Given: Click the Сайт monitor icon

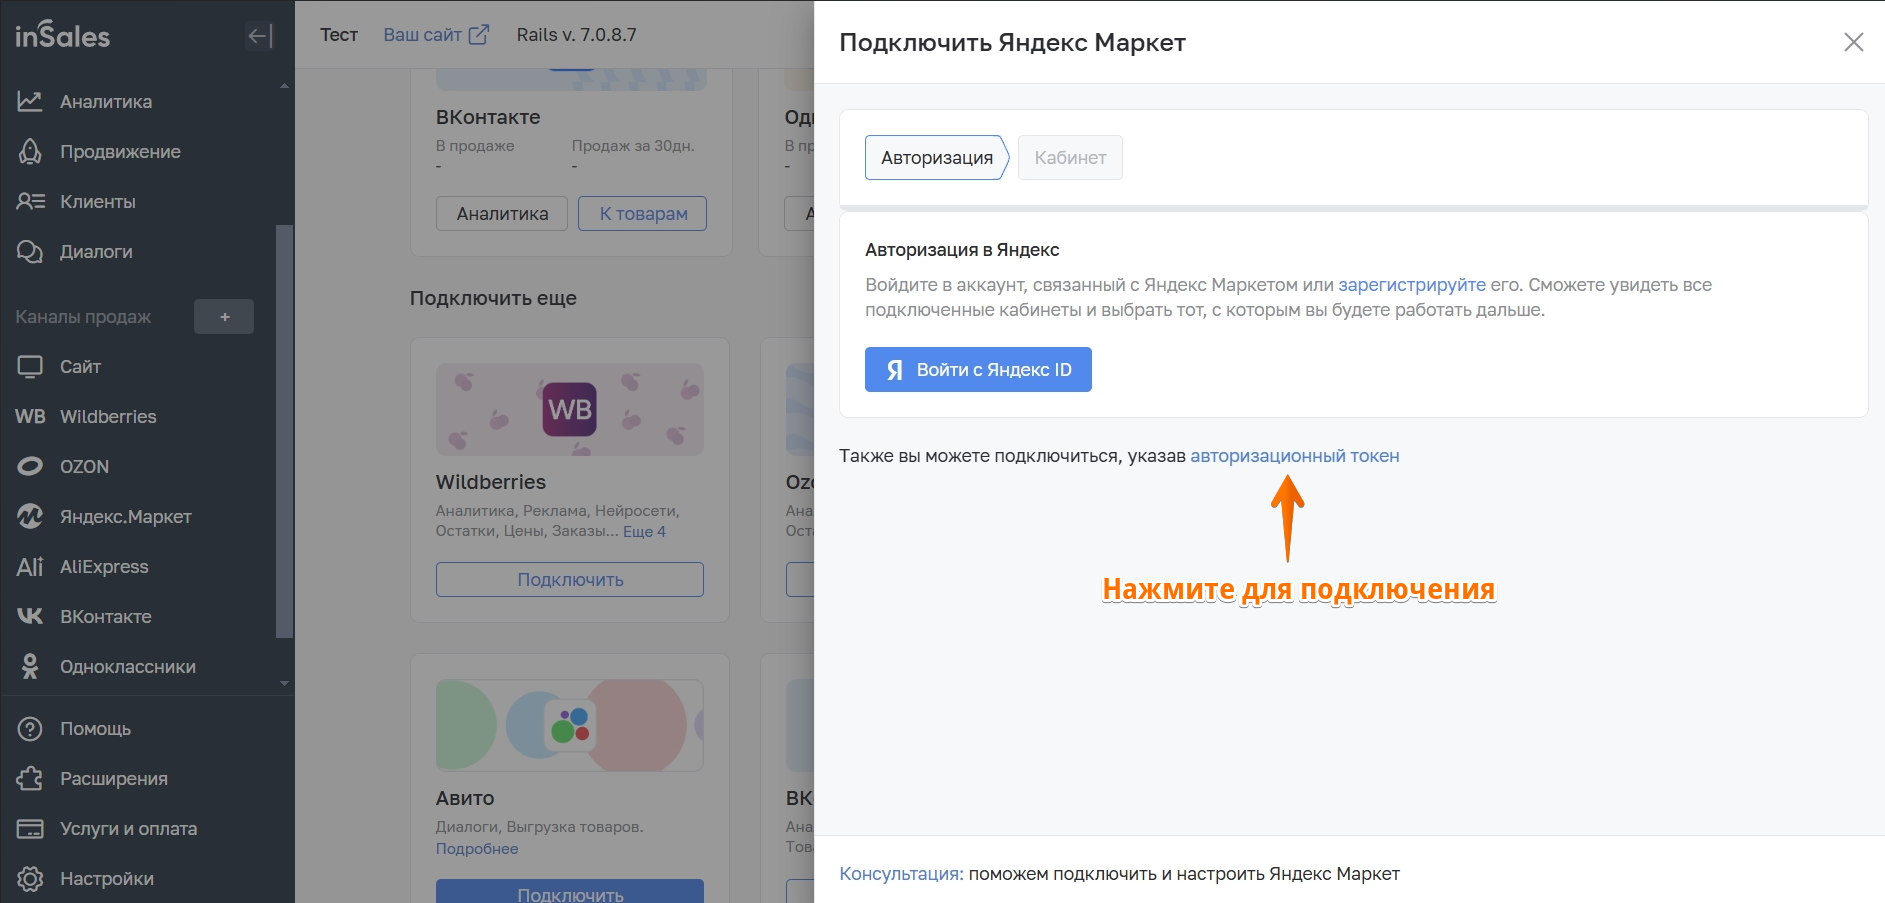Looking at the screenshot, I should 30,366.
